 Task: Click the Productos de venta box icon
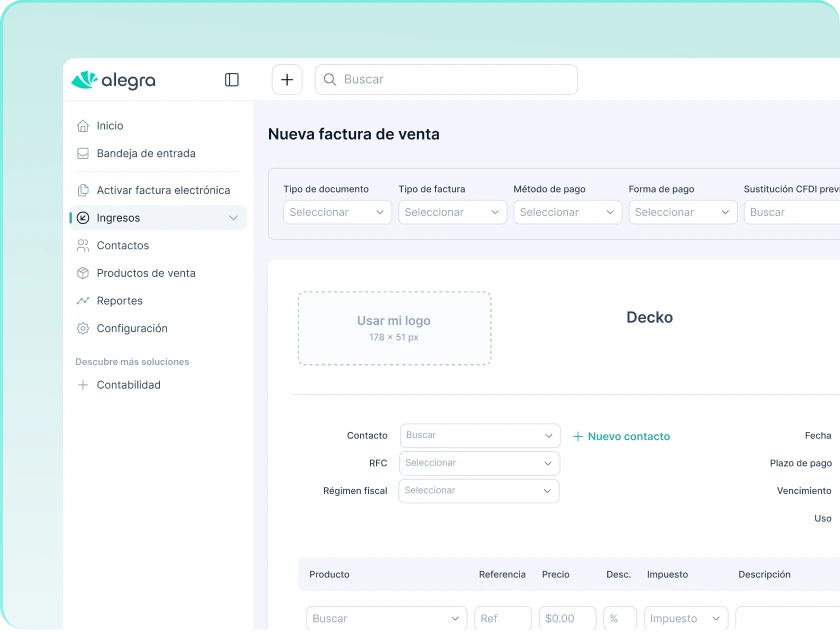pyautogui.click(x=83, y=273)
